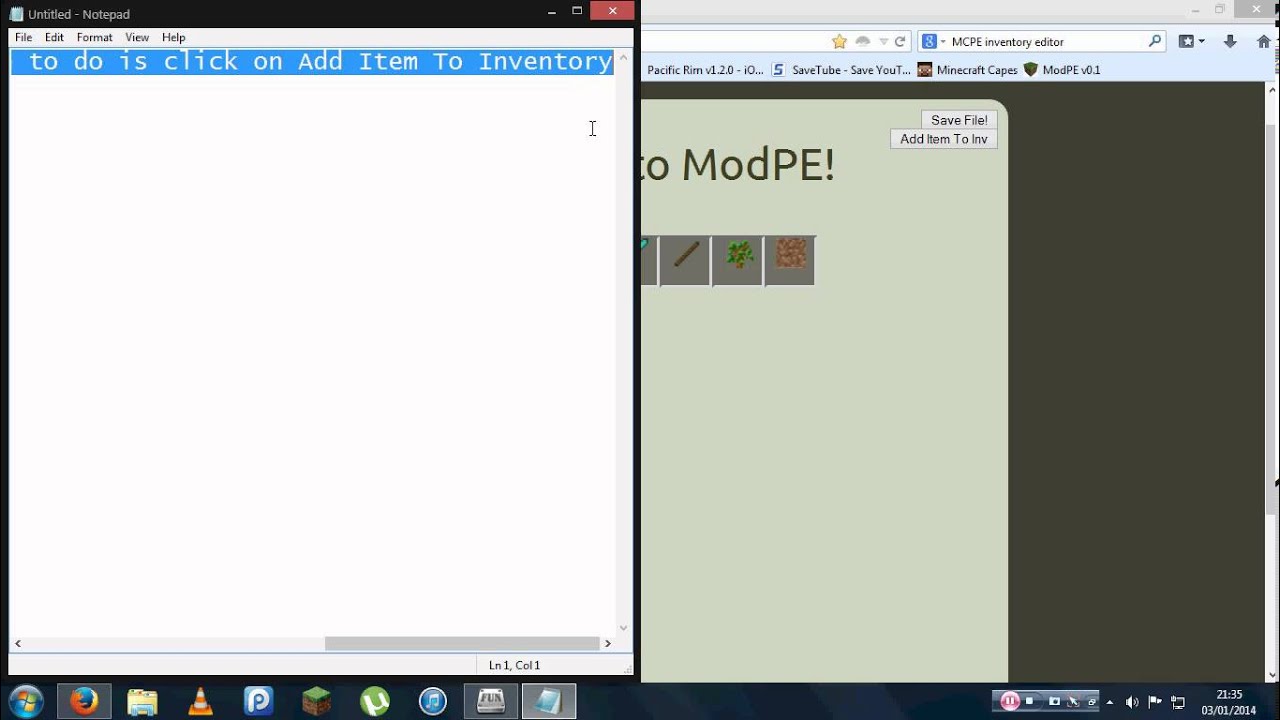Open the Google search engine dropdown
The height and width of the screenshot is (720, 1280).
point(933,42)
